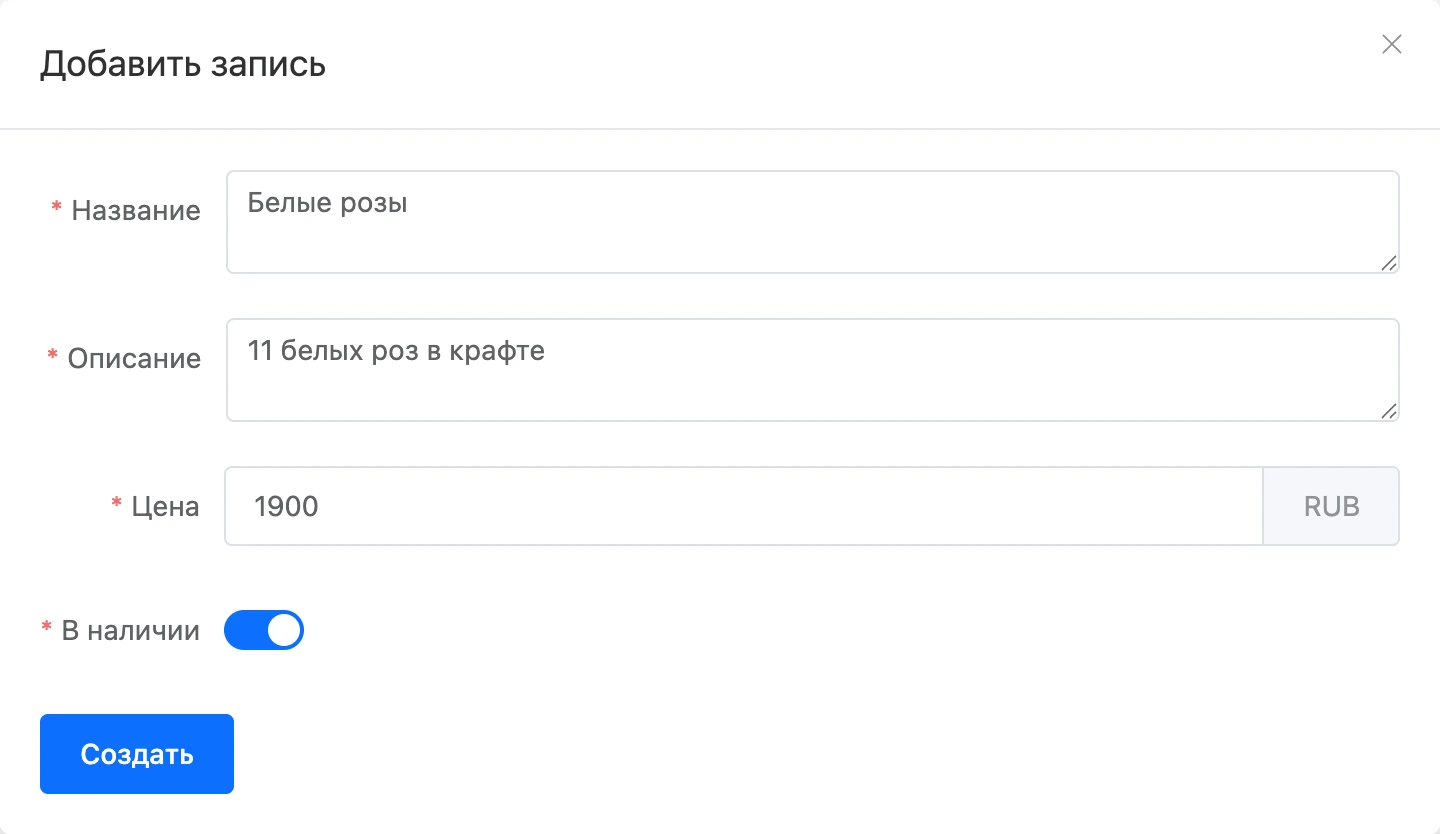Close the Добавить запись dialog
1440x834 pixels.
coord(1391,44)
